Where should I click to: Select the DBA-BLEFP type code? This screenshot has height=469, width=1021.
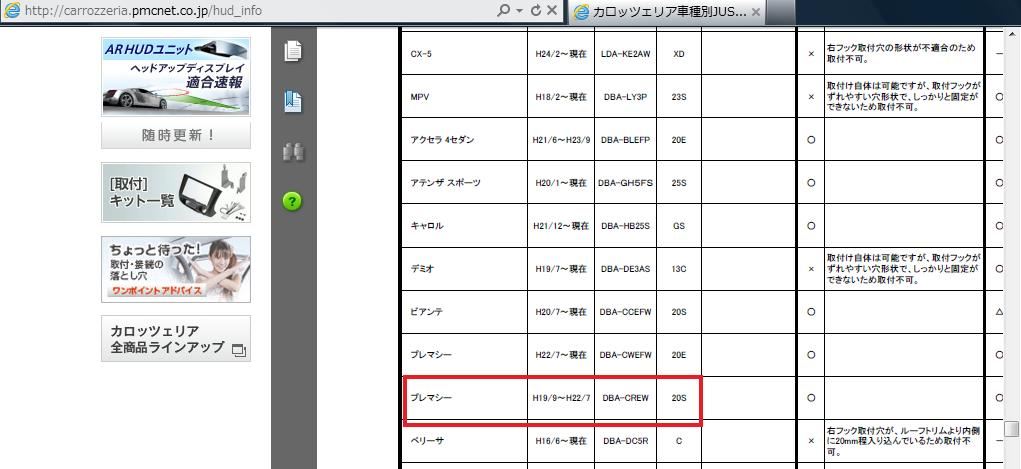(x=626, y=139)
